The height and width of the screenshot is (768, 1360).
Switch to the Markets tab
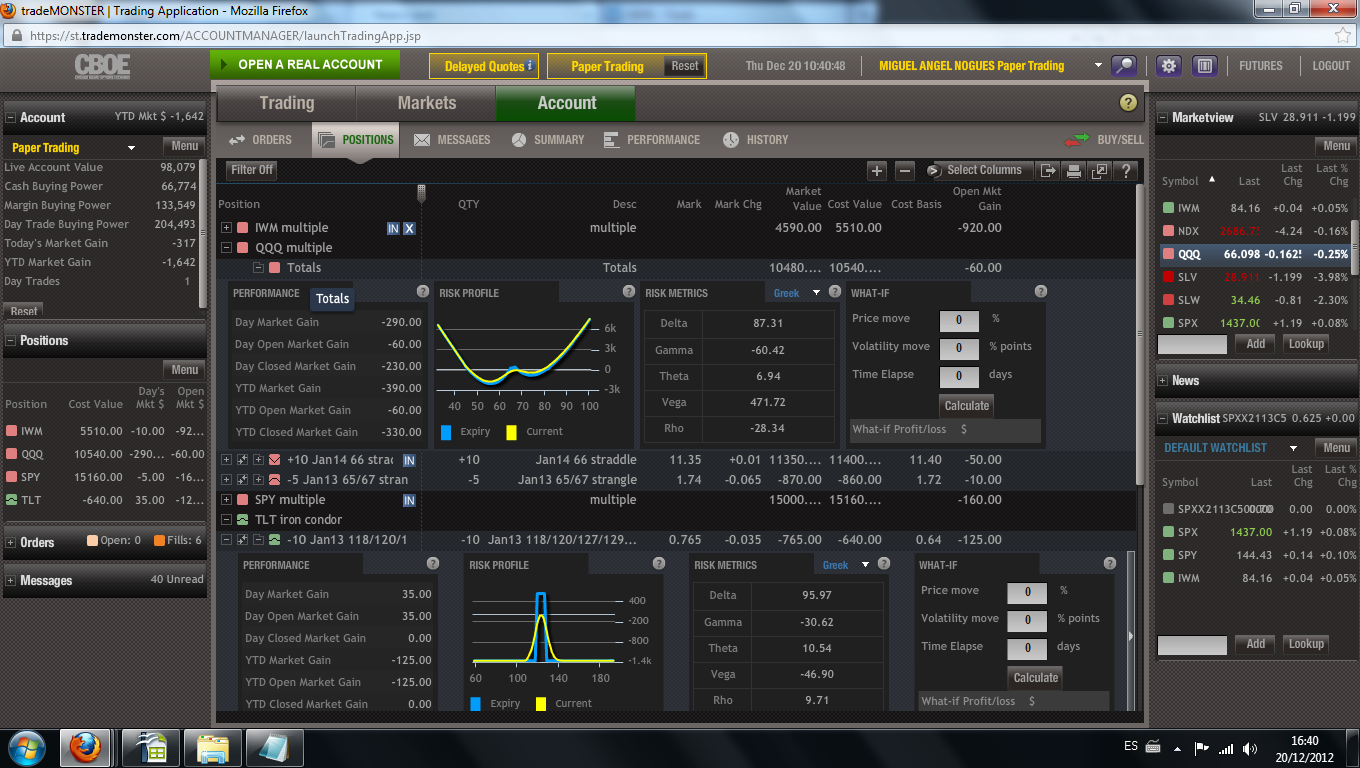pos(426,103)
